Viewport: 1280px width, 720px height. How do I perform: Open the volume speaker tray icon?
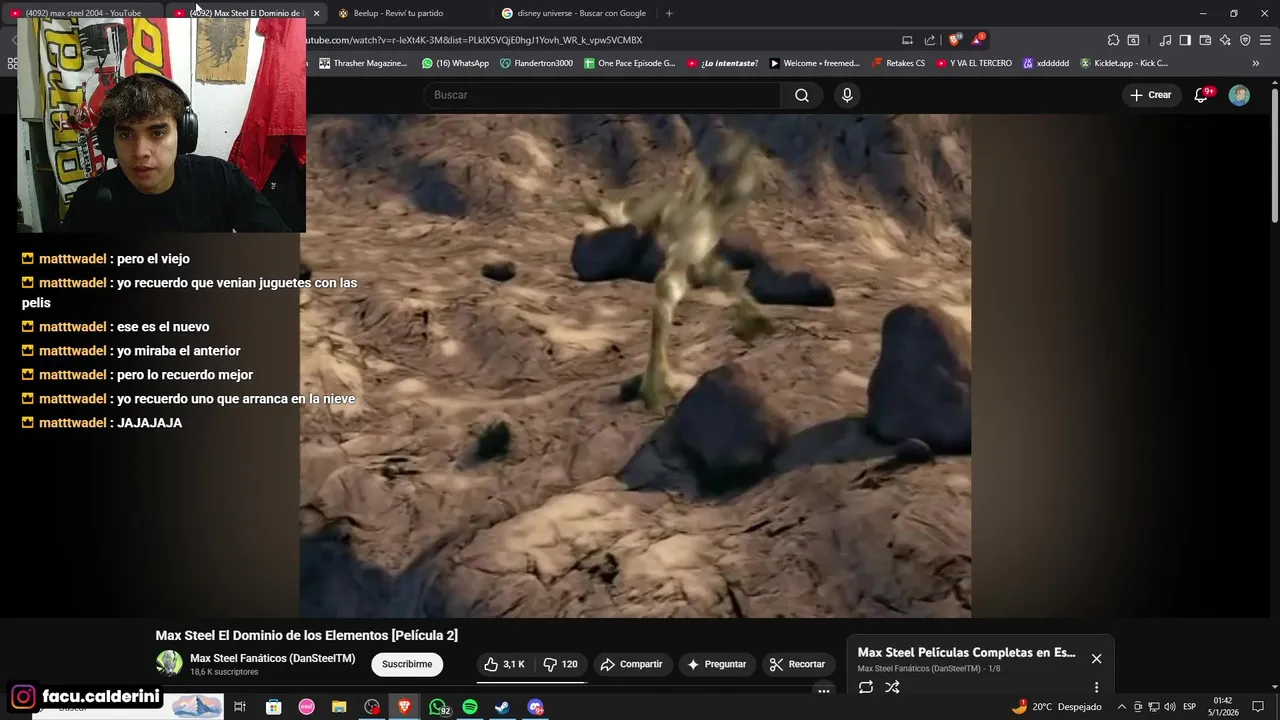click(x=1169, y=707)
